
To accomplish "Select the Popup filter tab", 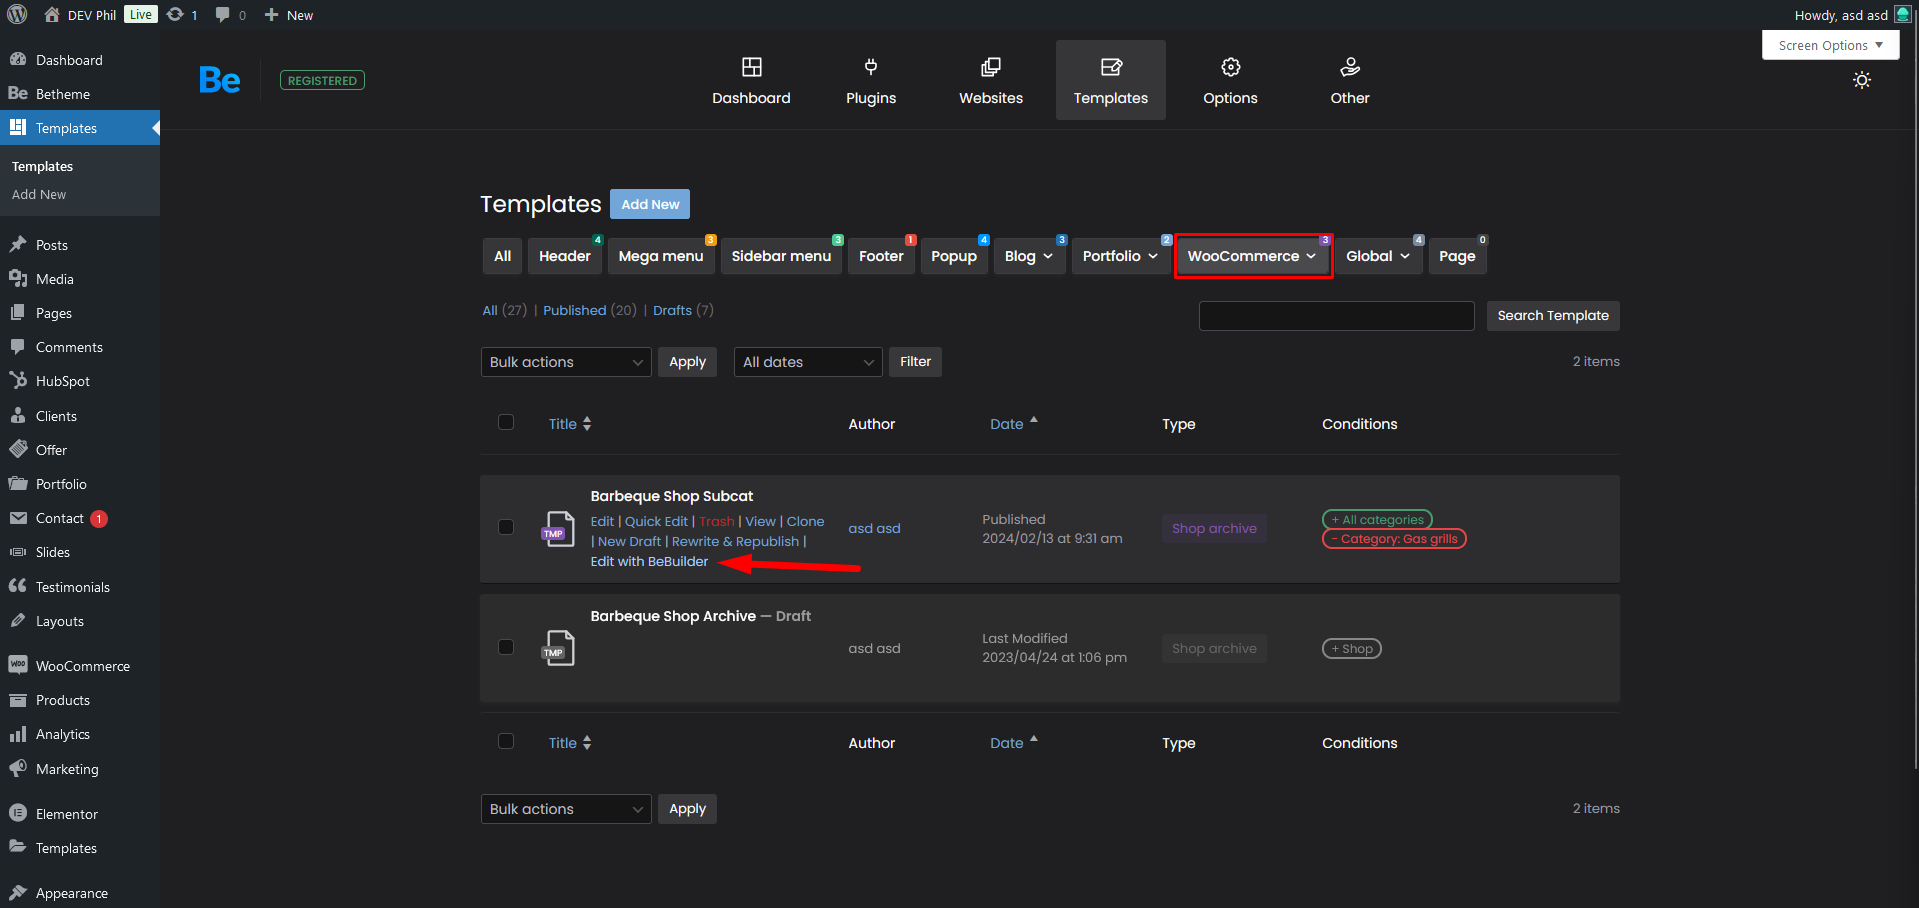I will coord(954,256).
